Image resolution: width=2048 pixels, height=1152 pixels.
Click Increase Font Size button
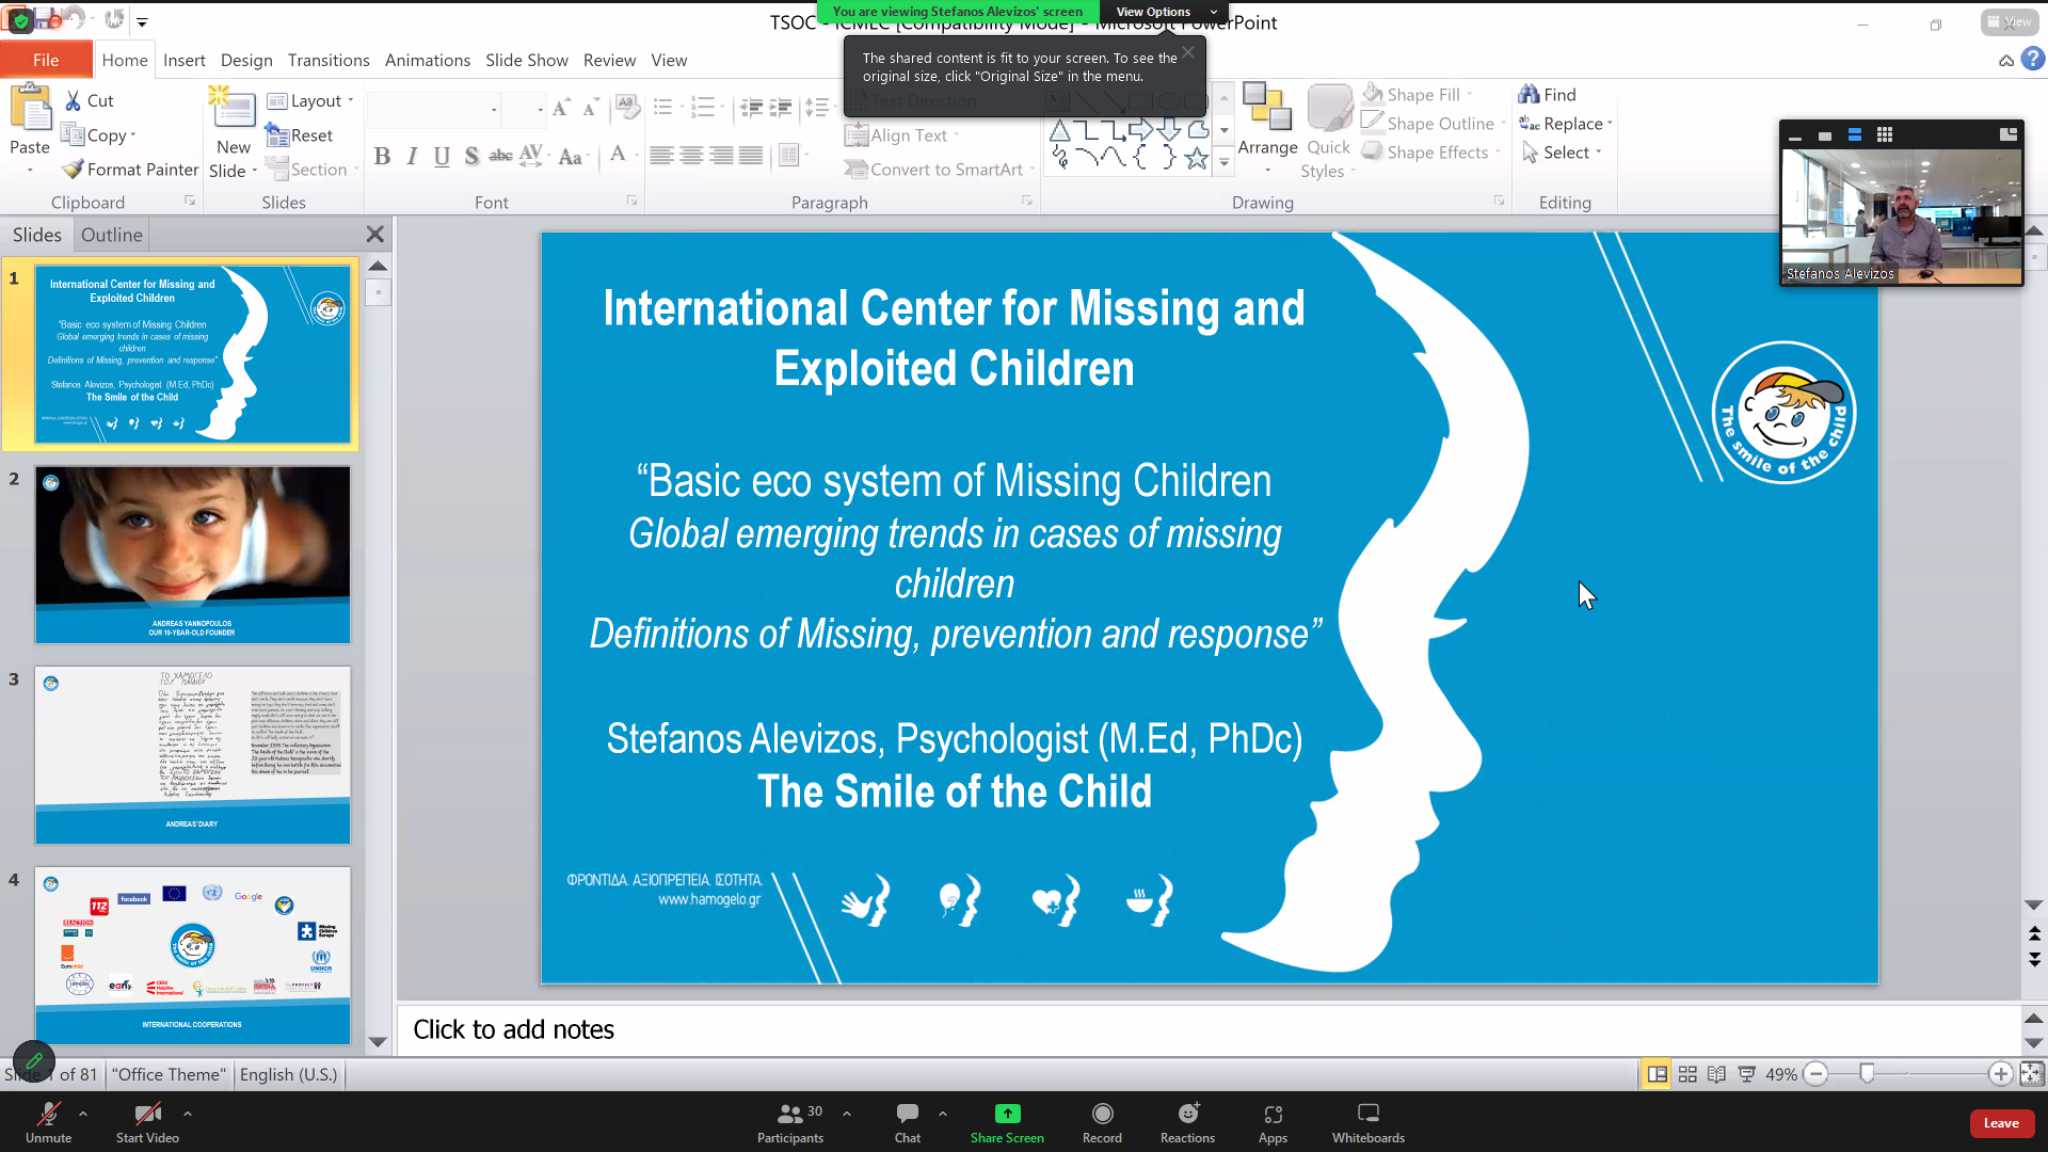coord(561,107)
